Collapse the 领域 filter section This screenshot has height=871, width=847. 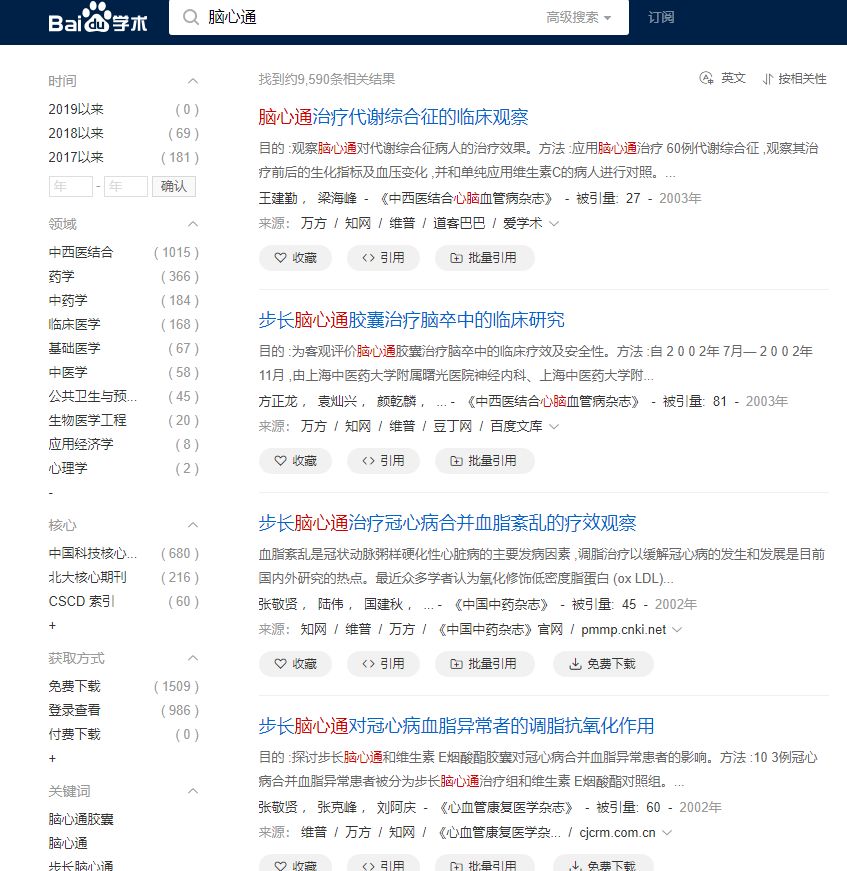193,224
